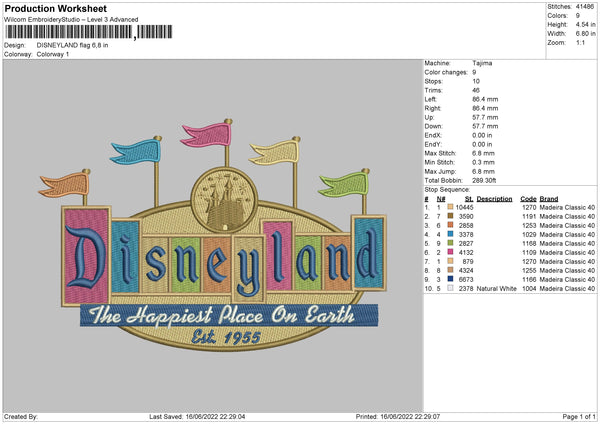Select the swatch beside stitch count 4324

click(x=450, y=270)
